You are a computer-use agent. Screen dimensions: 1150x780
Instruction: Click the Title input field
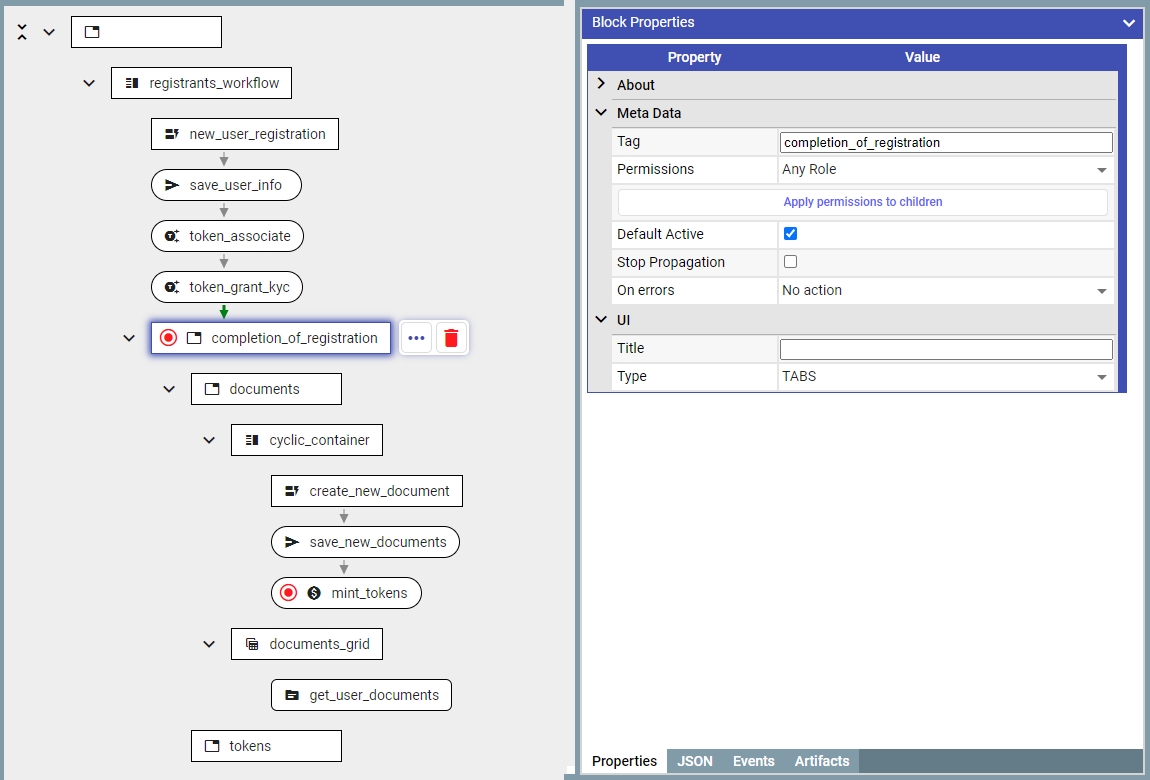945,349
